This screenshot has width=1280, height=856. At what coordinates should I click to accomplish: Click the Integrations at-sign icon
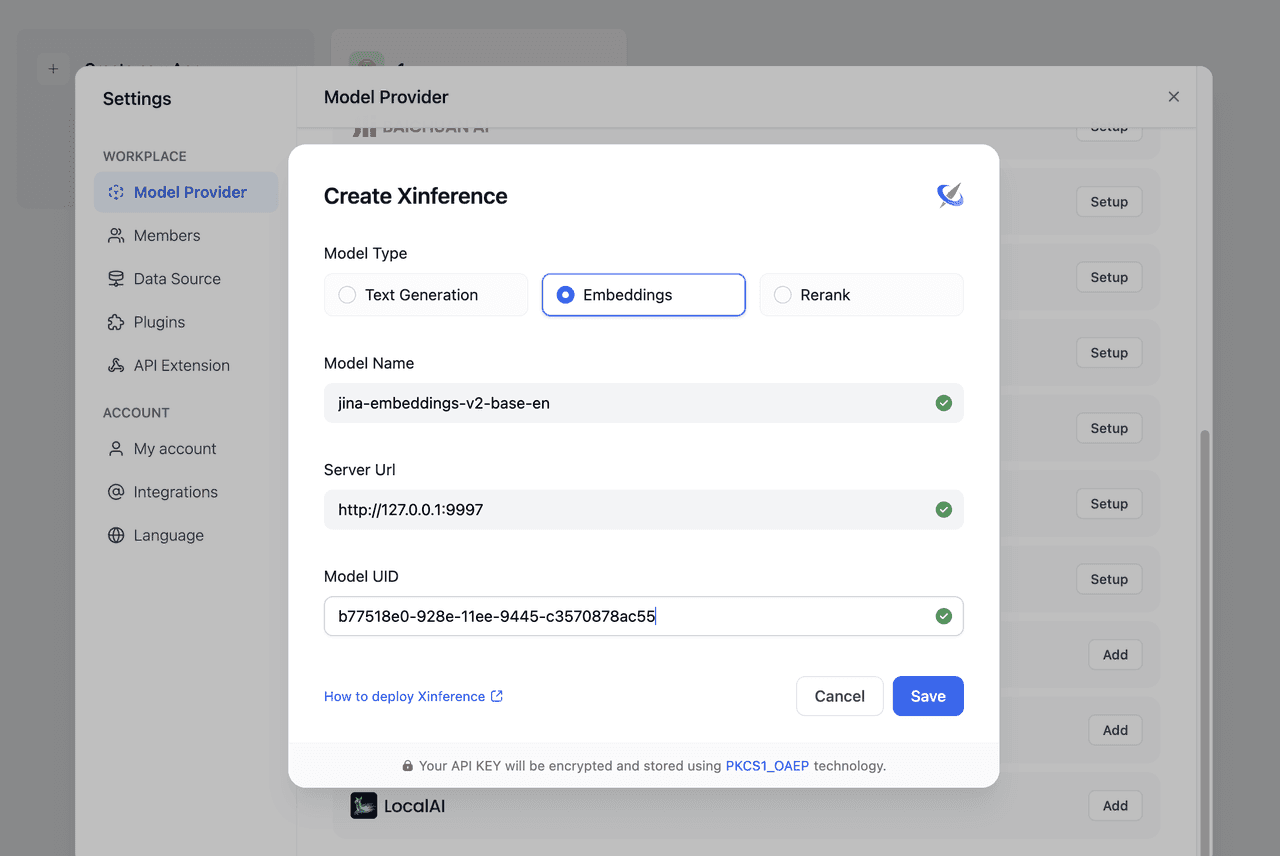click(x=116, y=492)
